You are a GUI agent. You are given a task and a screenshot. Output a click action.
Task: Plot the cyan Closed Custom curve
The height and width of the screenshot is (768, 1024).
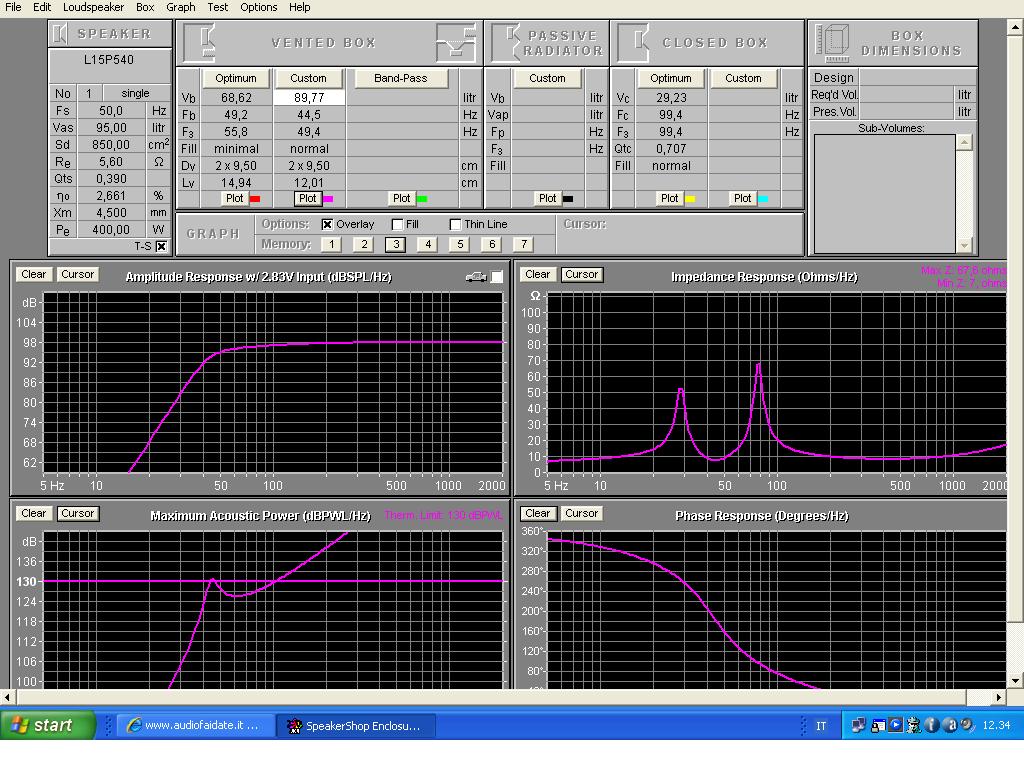(743, 199)
